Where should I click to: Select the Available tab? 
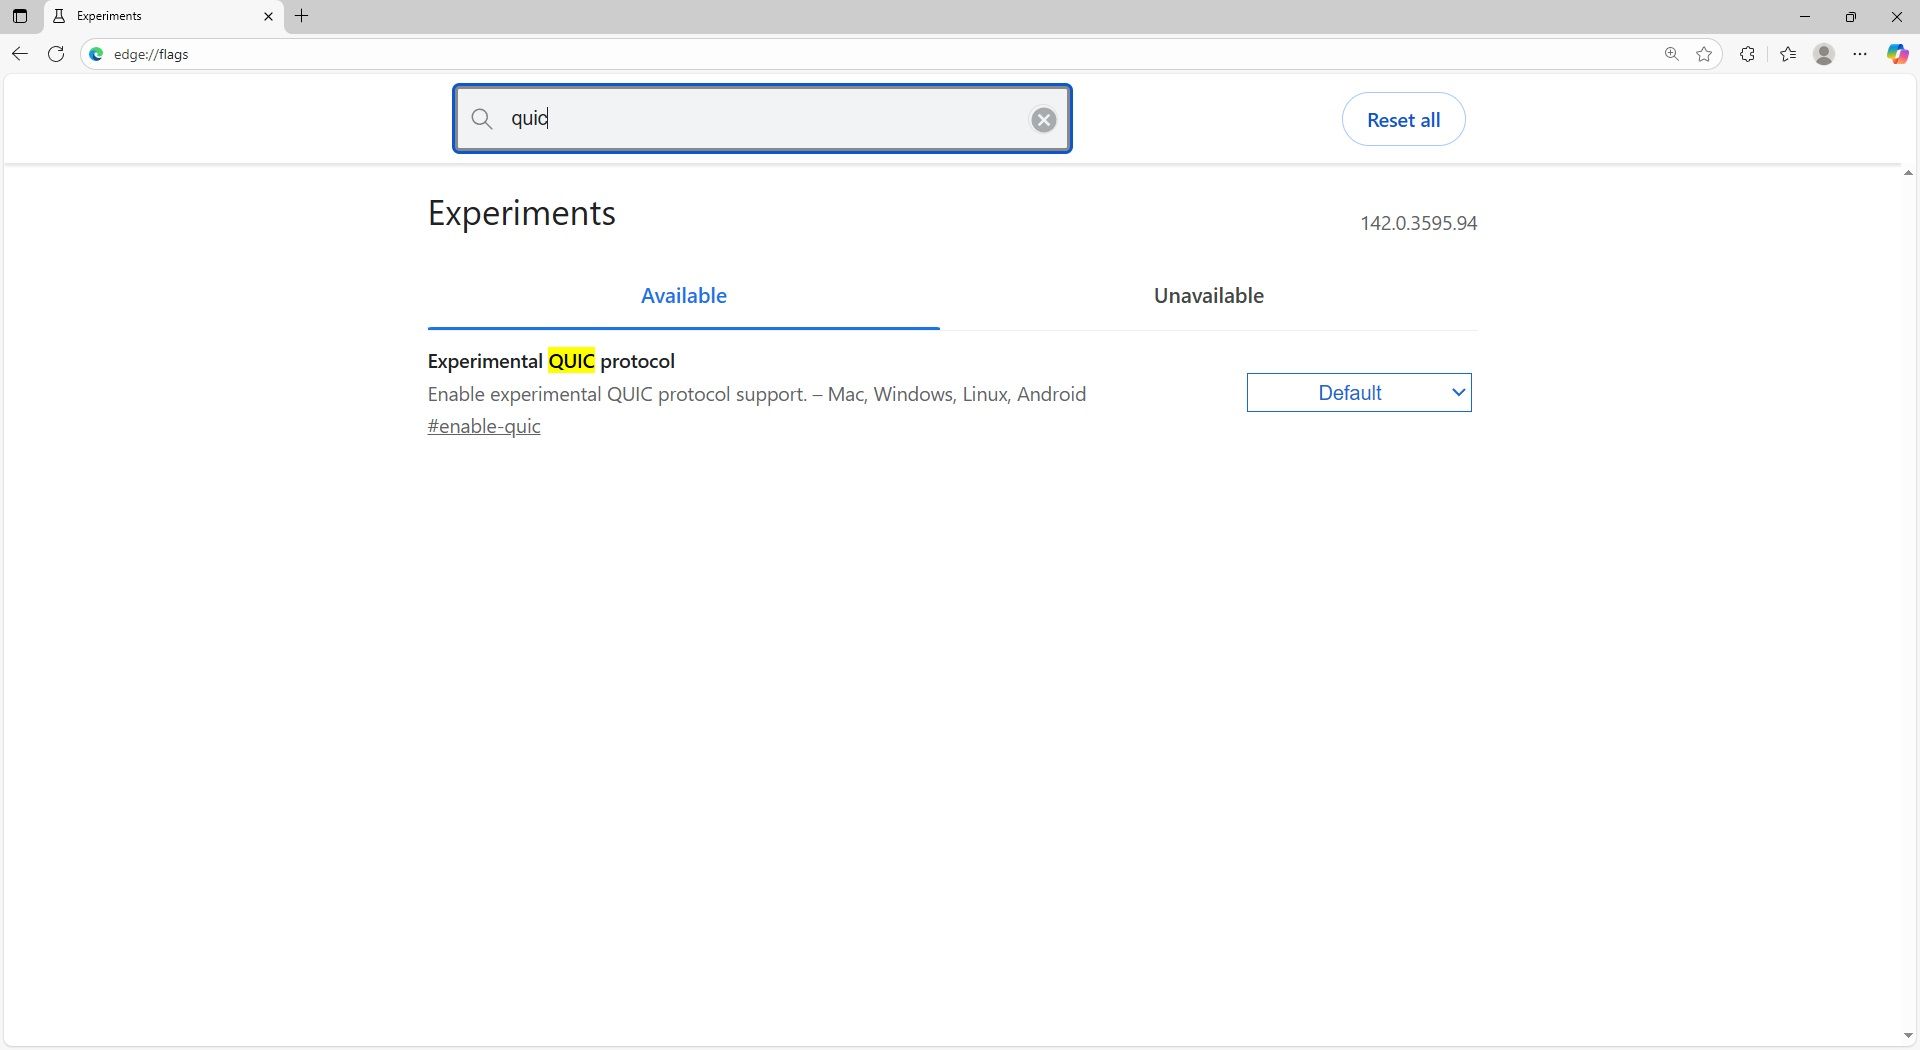click(x=683, y=296)
